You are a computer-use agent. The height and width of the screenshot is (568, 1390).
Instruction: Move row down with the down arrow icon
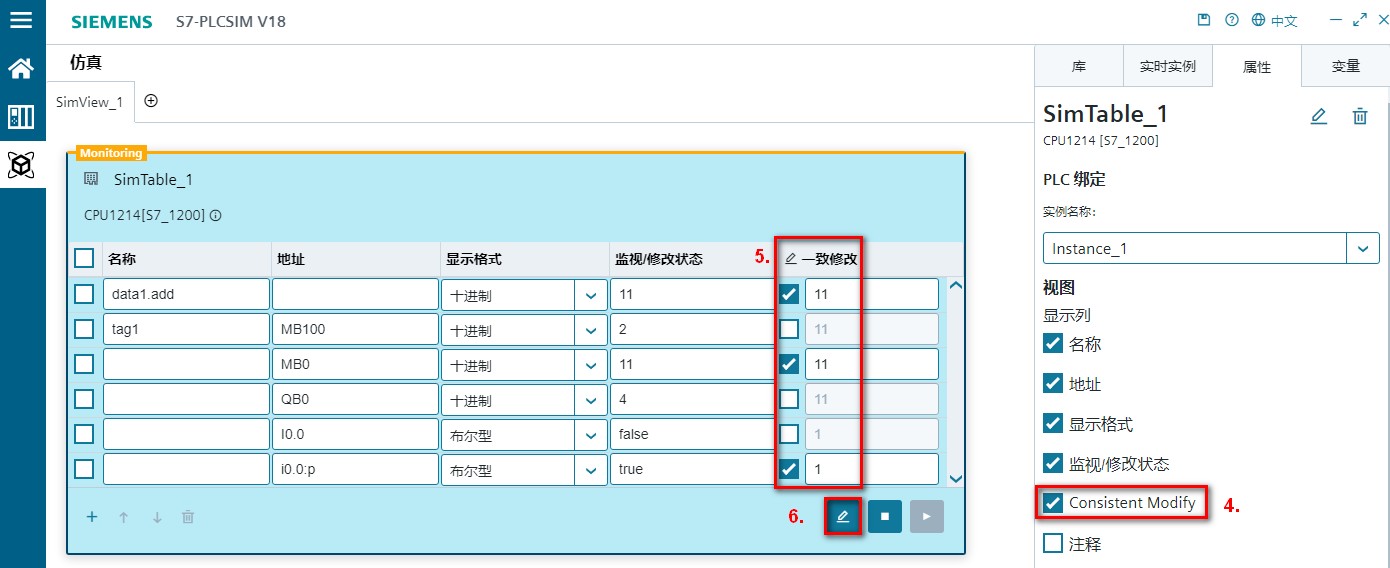157,517
